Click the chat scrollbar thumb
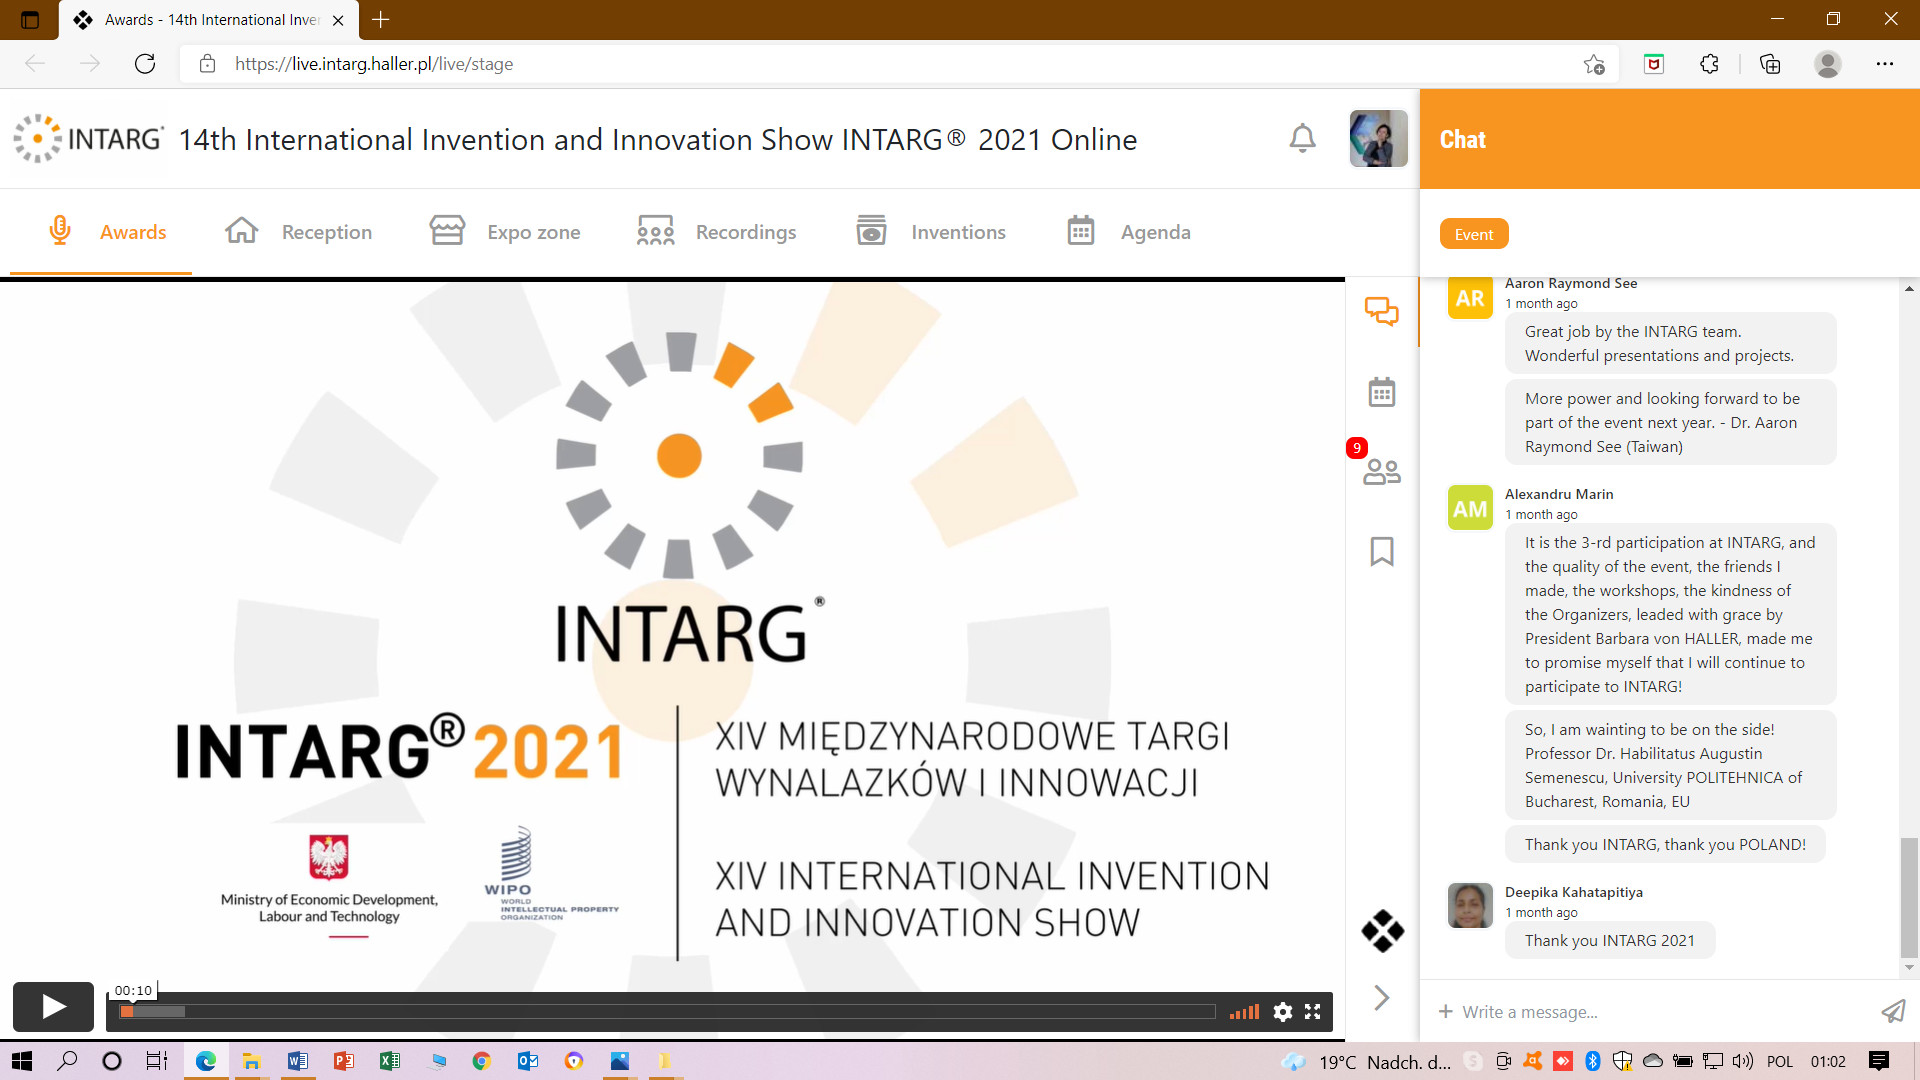The width and height of the screenshot is (1920, 1080). click(x=1909, y=897)
